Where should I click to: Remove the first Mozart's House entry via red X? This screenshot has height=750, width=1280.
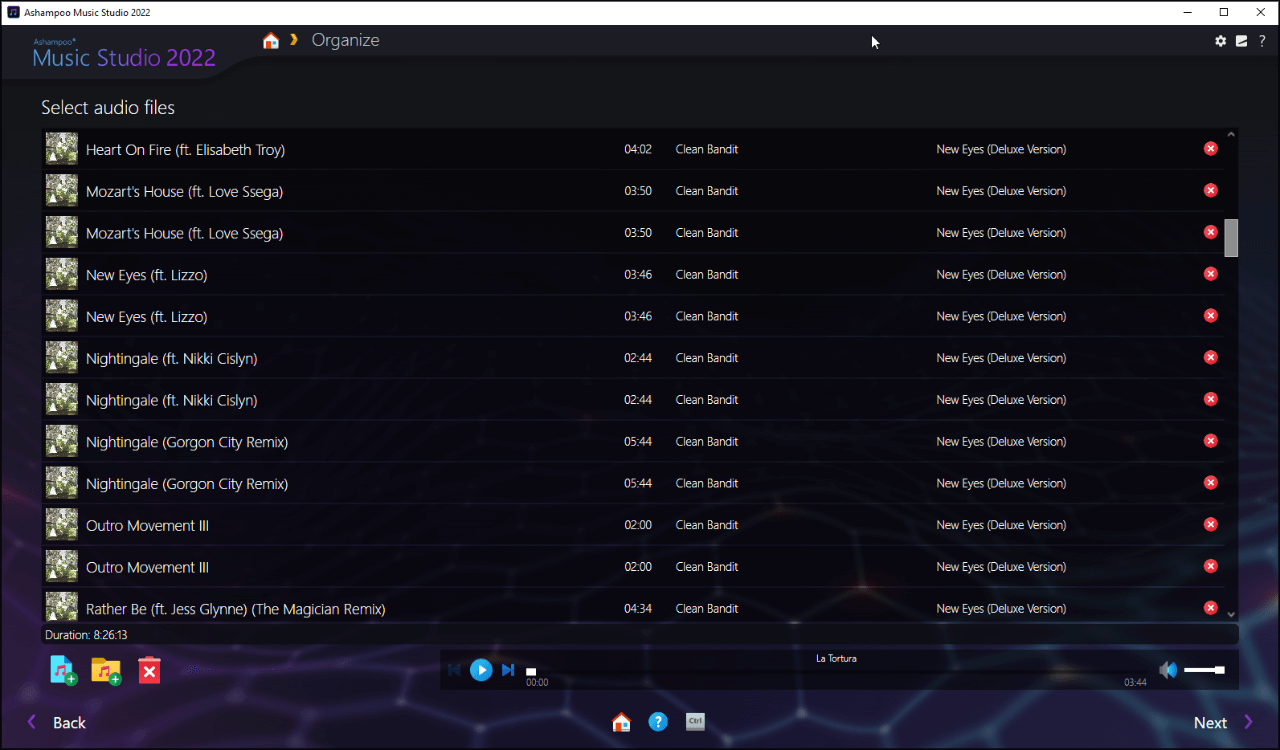(1210, 191)
